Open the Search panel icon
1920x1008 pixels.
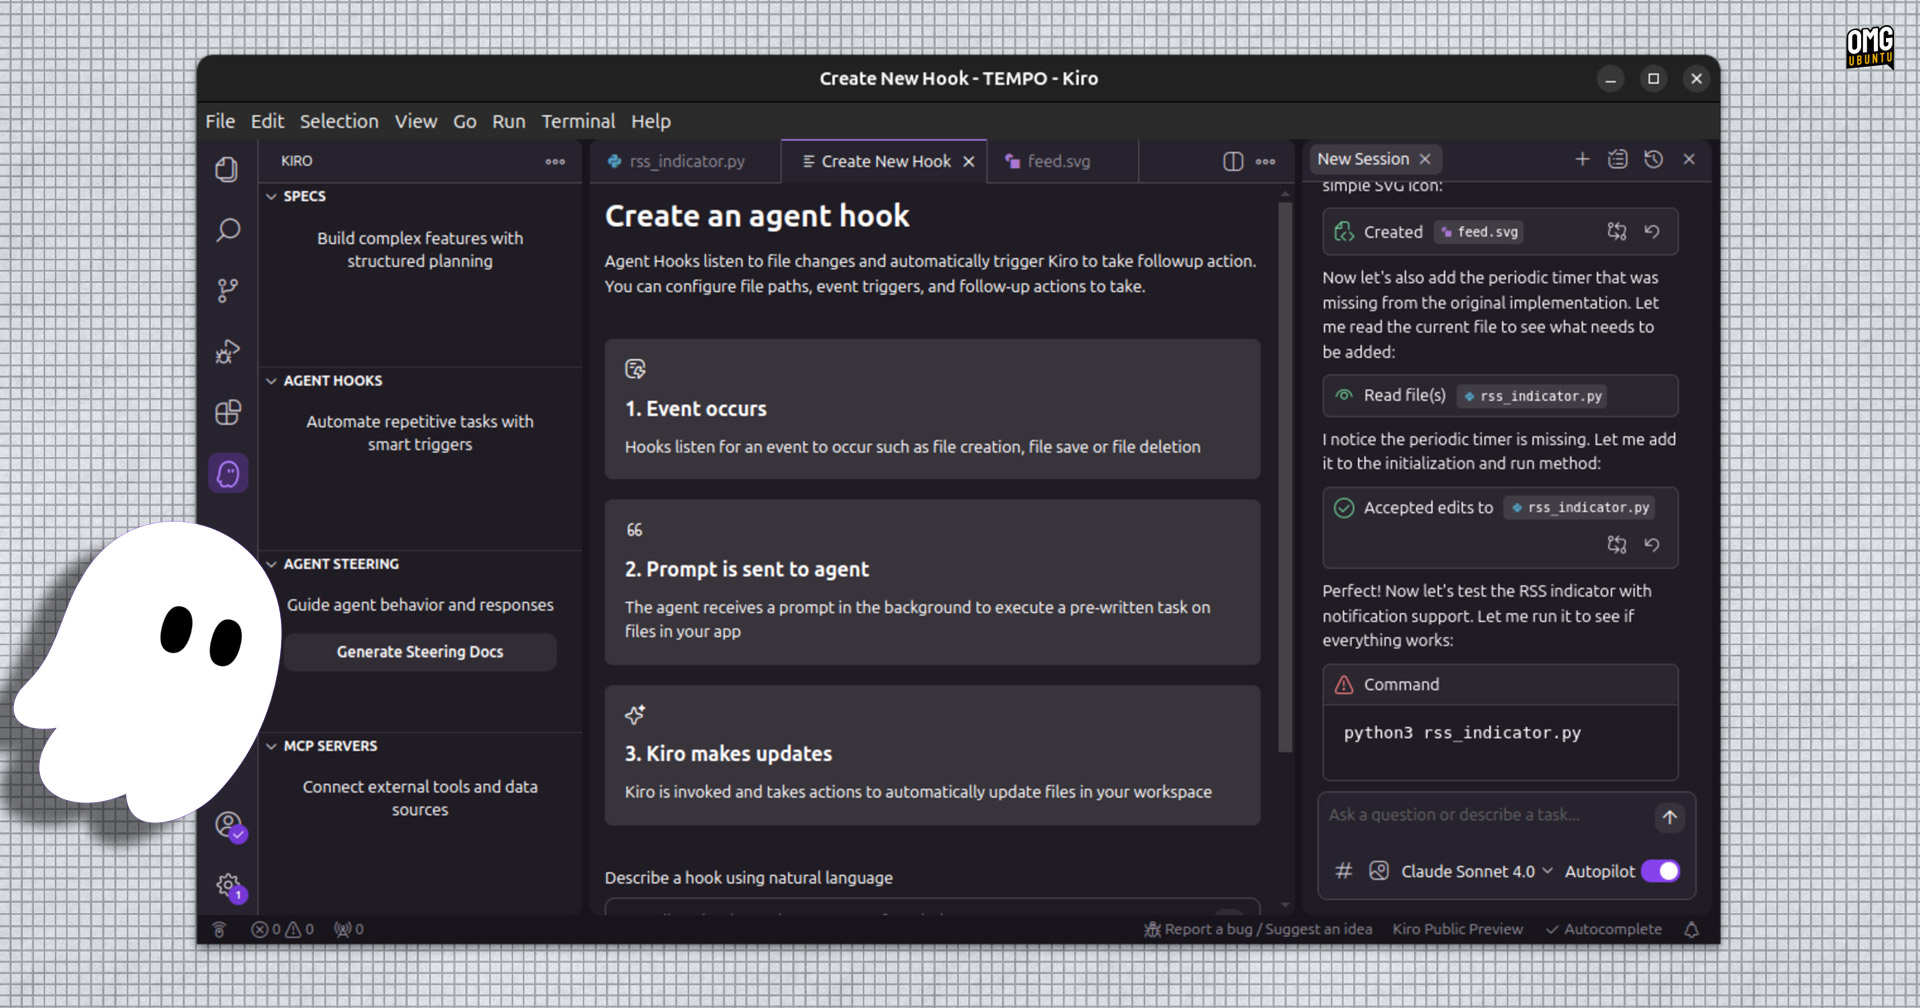228,230
